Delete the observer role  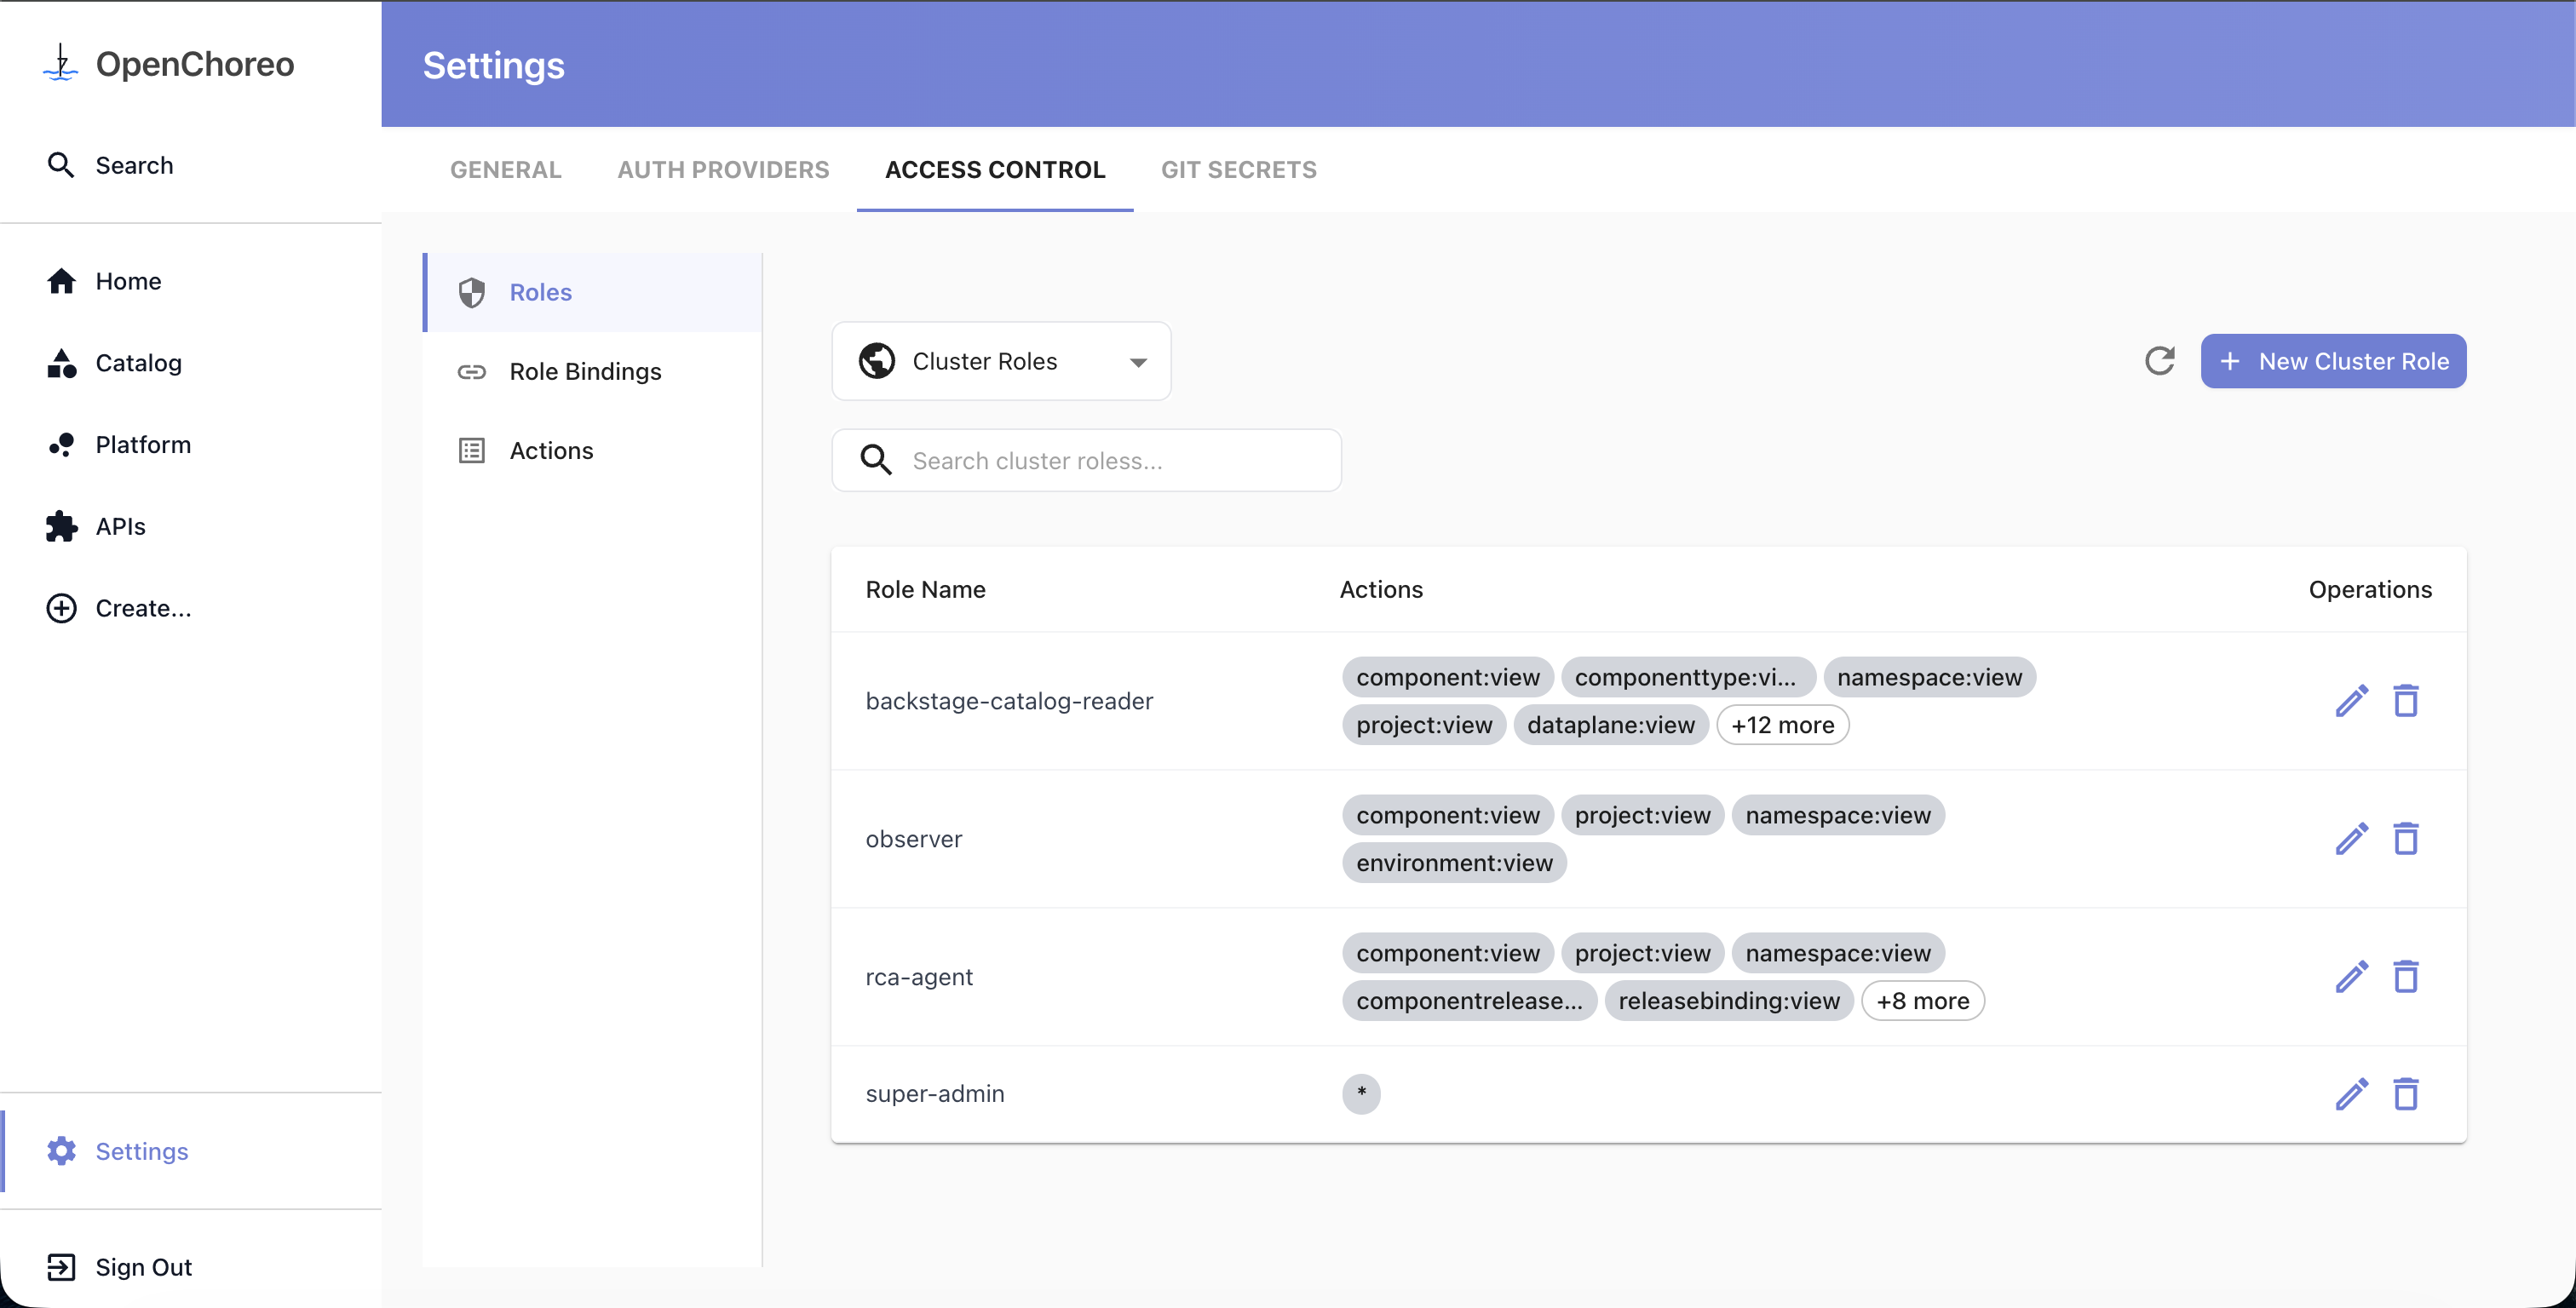point(2405,839)
